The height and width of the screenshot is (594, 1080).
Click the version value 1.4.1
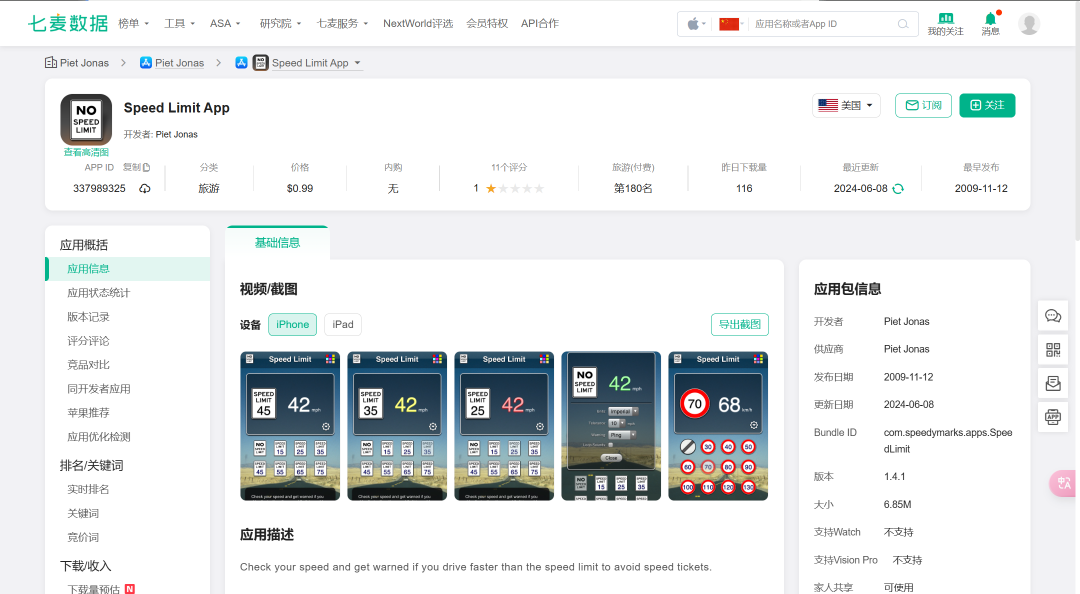(x=894, y=476)
